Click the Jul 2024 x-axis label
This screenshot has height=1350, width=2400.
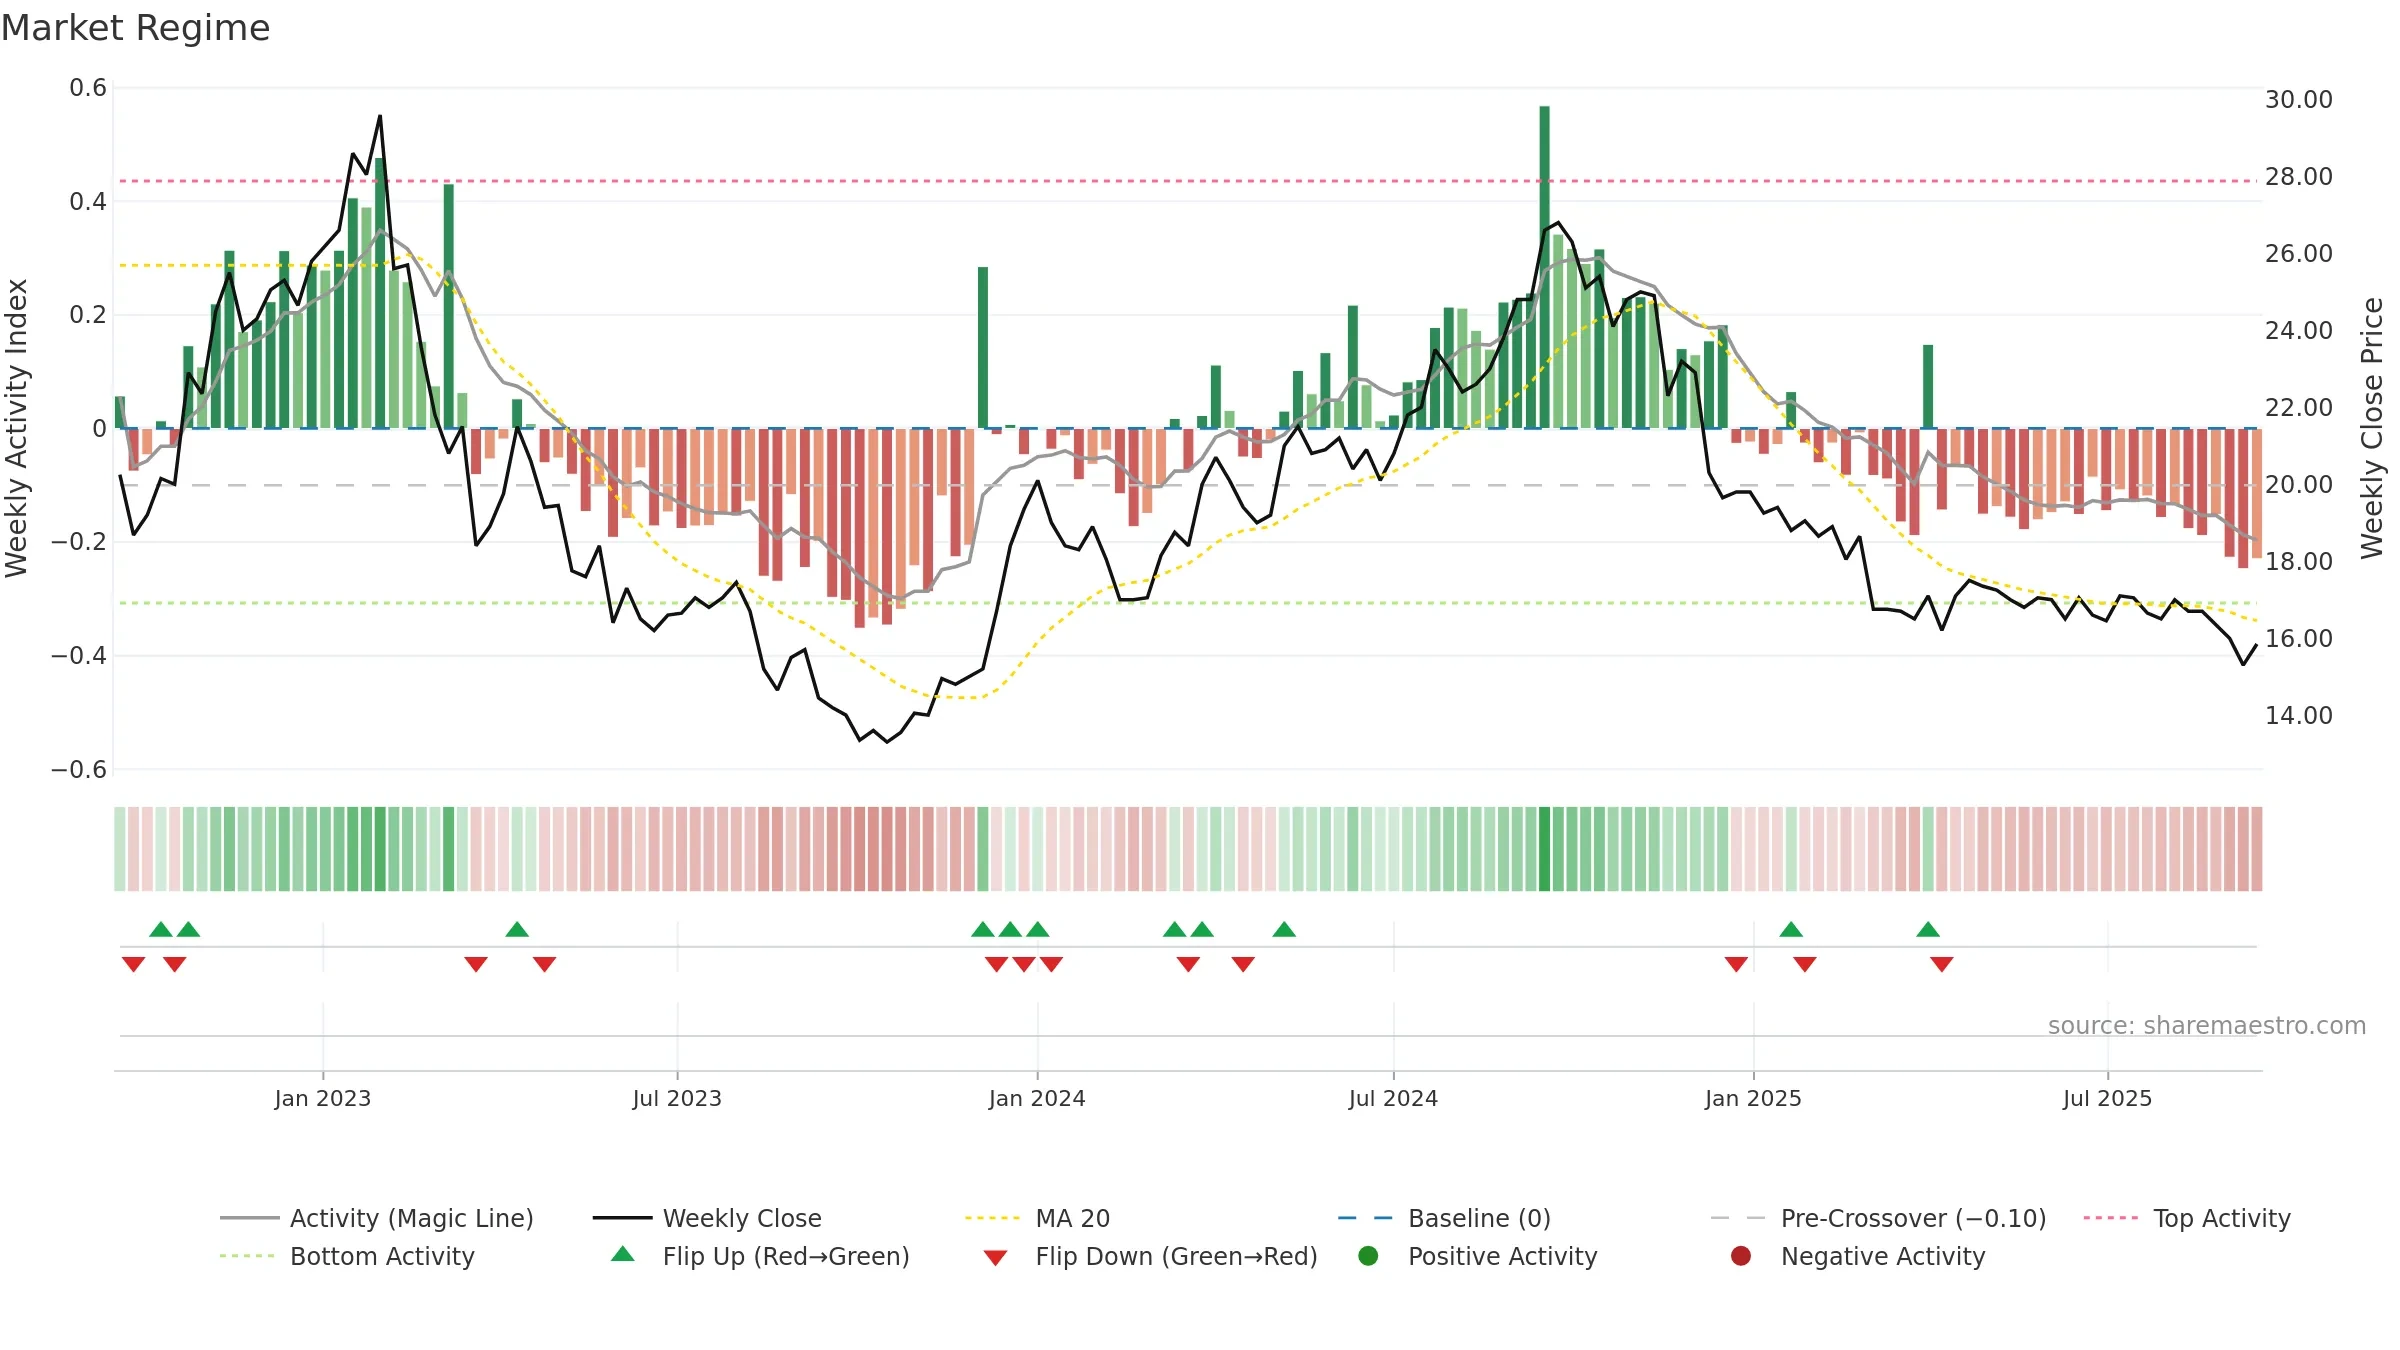[x=1393, y=1099]
